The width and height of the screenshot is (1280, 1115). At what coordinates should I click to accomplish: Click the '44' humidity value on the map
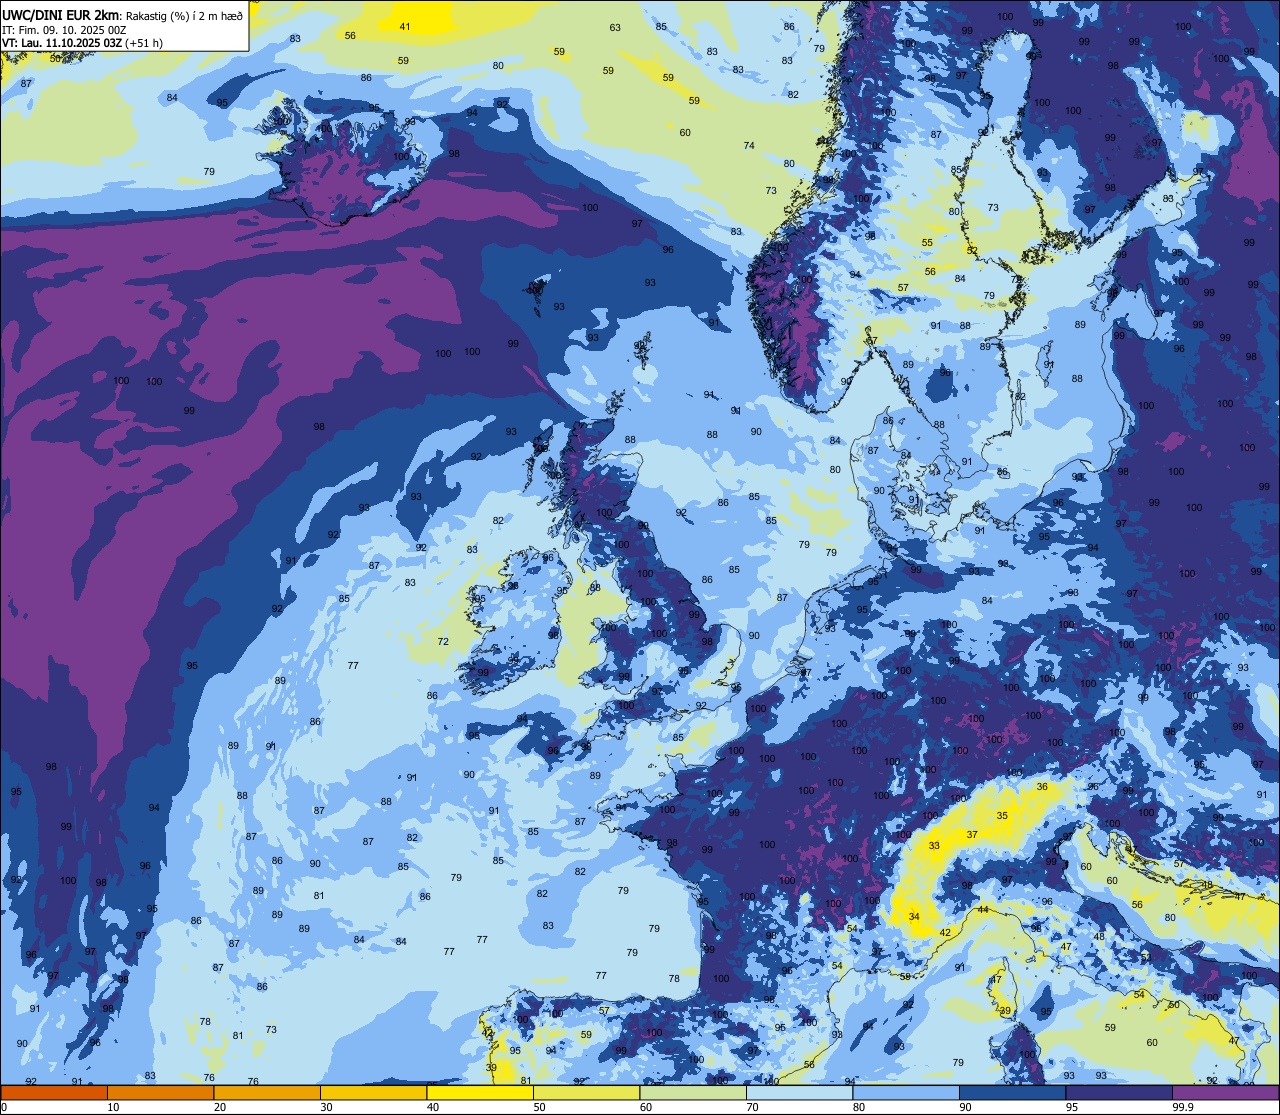983,910
